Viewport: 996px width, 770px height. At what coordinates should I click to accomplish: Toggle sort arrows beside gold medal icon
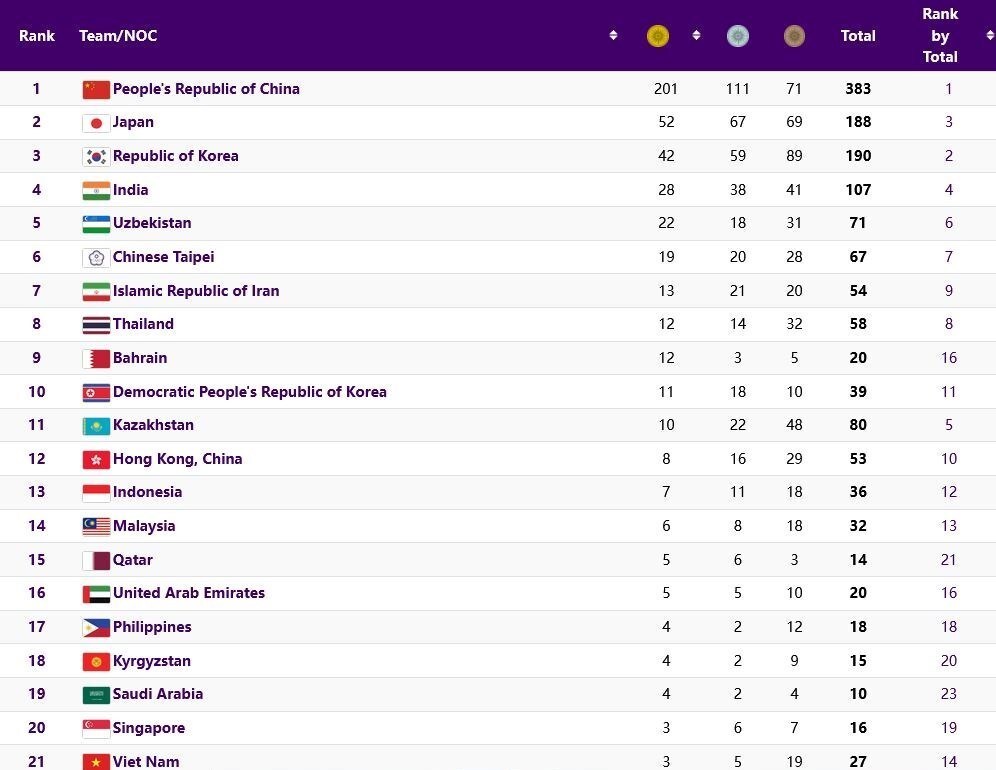pos(697,36)
